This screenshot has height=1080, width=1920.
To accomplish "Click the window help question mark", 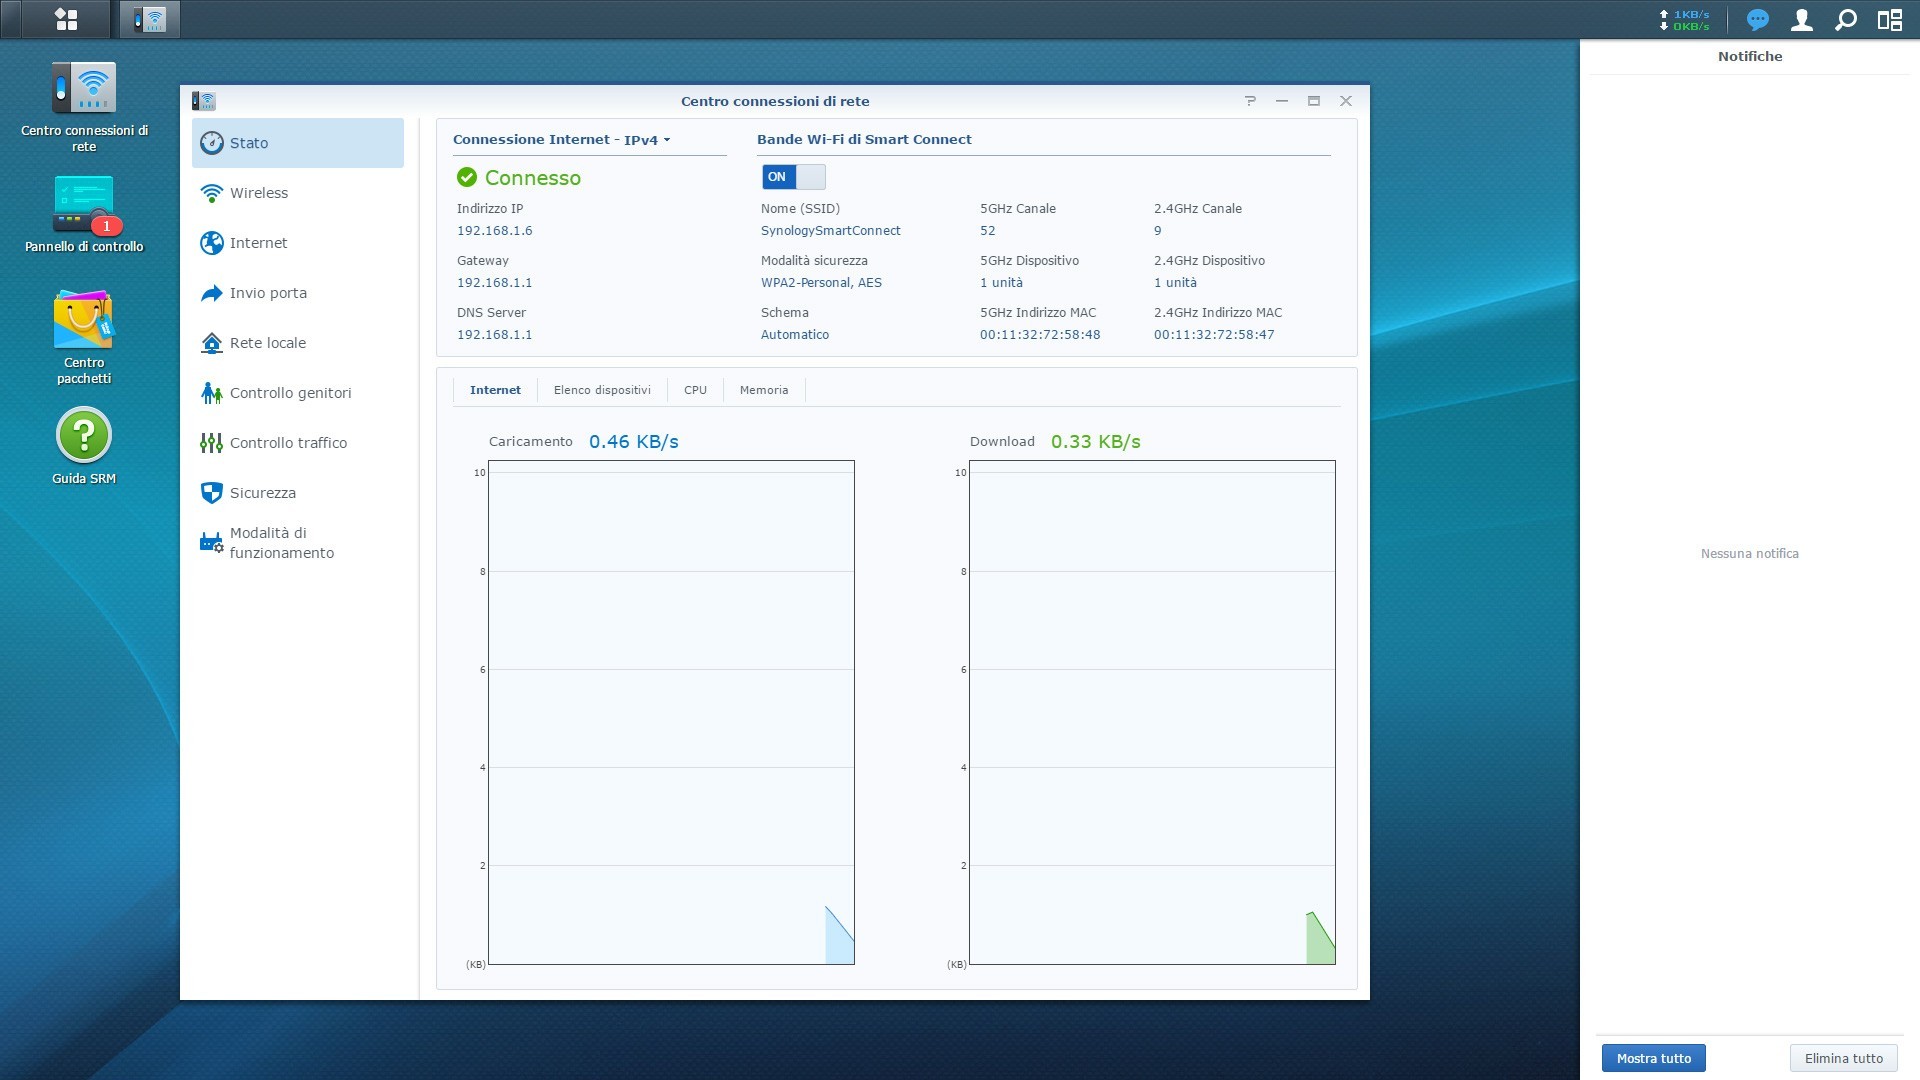I will [1250, 101].
